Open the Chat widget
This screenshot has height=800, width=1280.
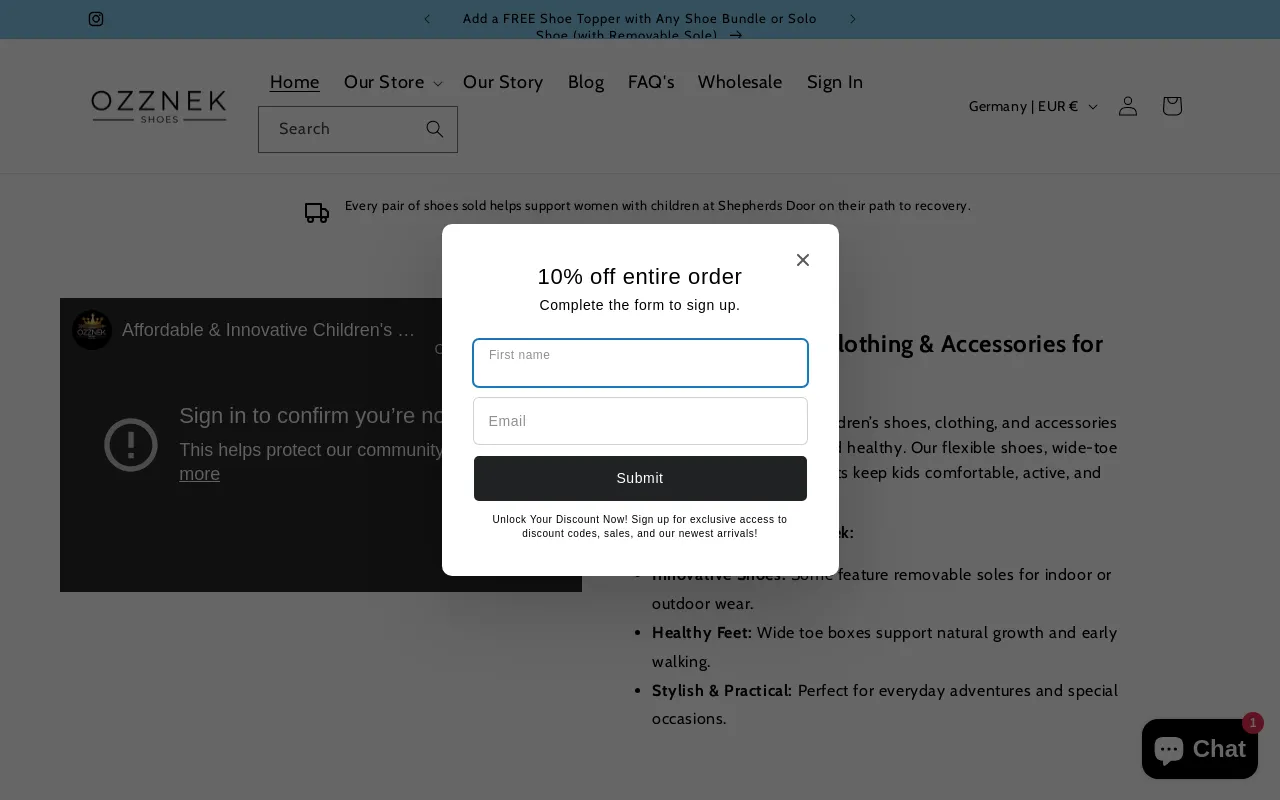point(1199,749)
